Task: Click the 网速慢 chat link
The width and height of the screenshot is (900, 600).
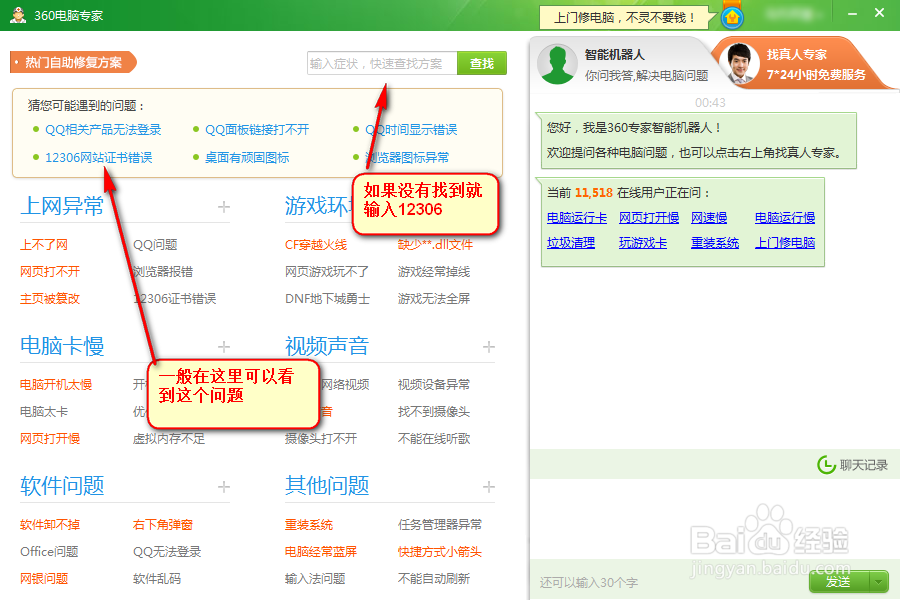Action: [709, 218]
